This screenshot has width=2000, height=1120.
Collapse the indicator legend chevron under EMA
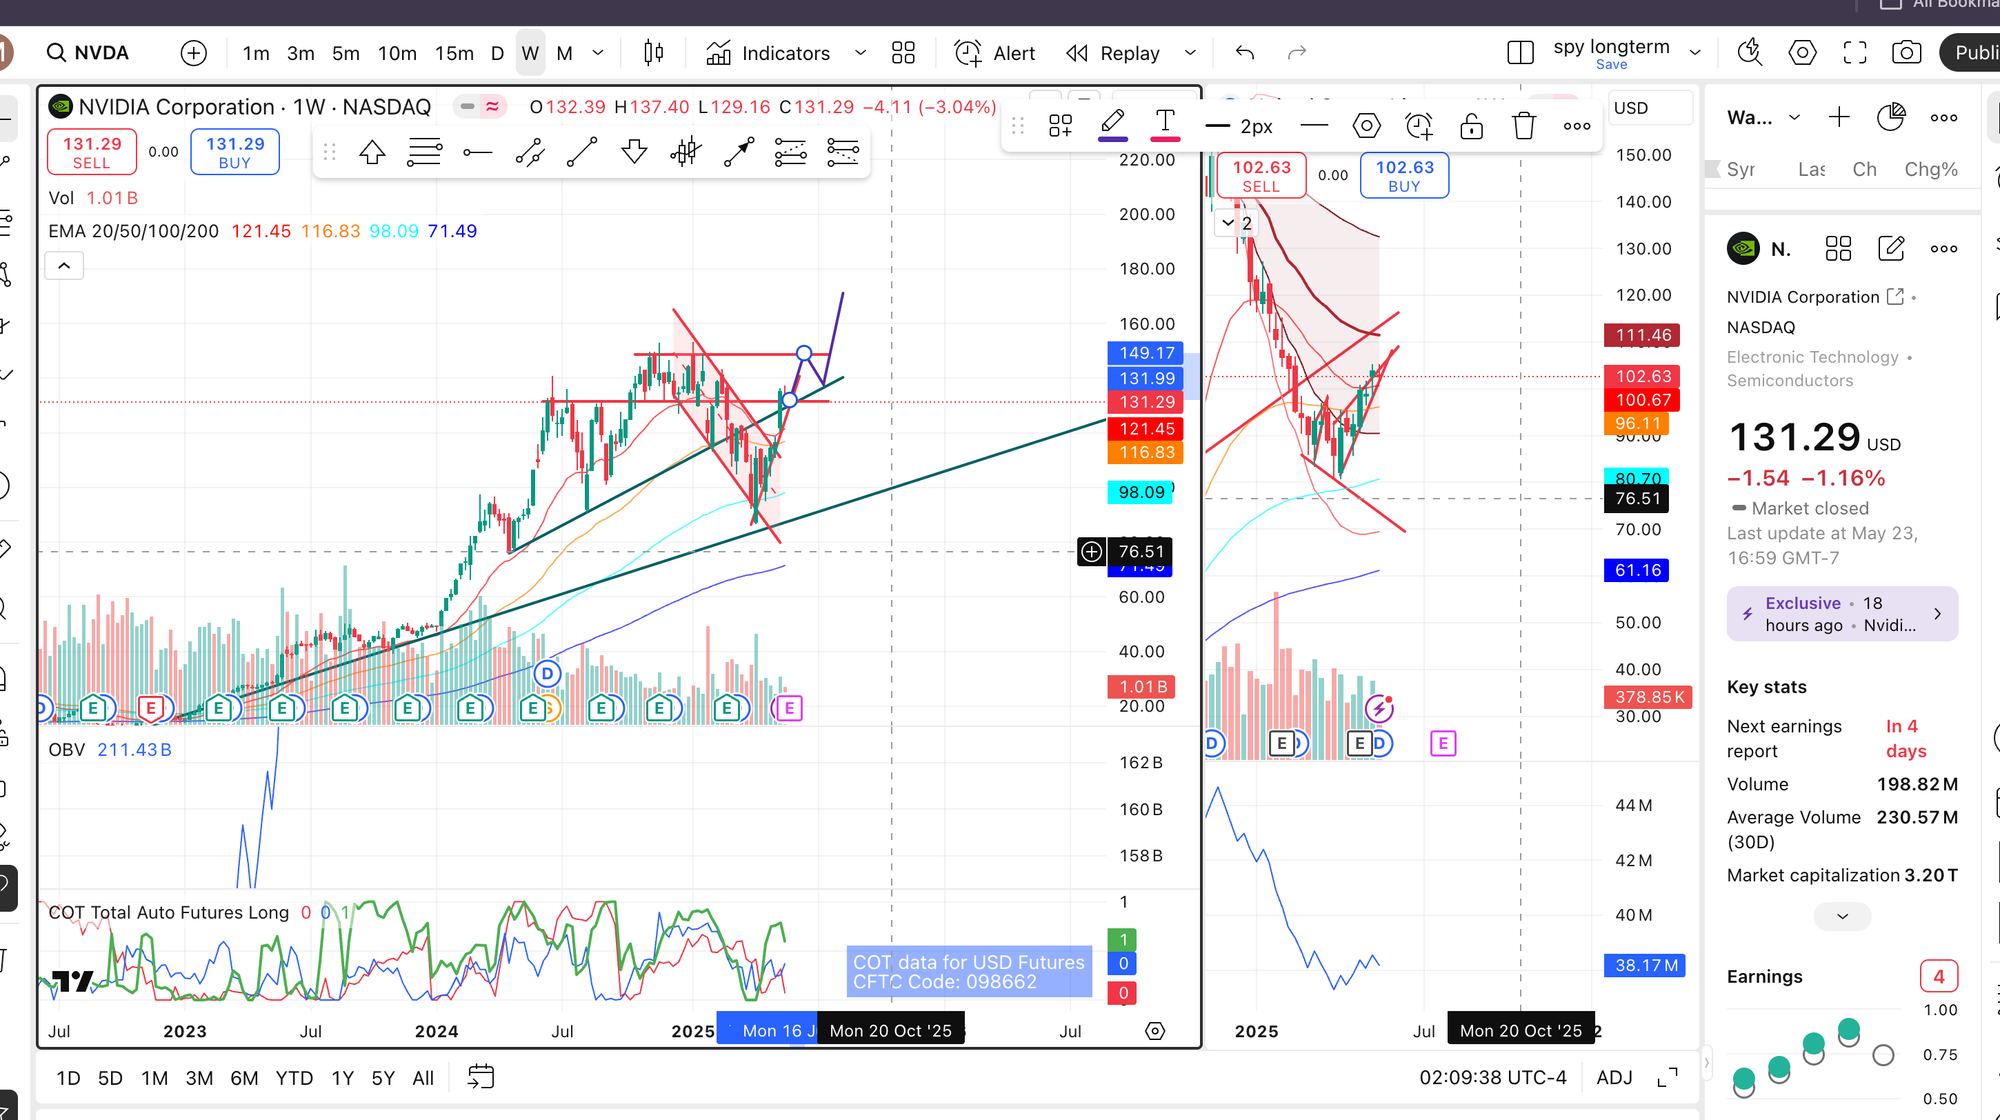pos(64,266)
